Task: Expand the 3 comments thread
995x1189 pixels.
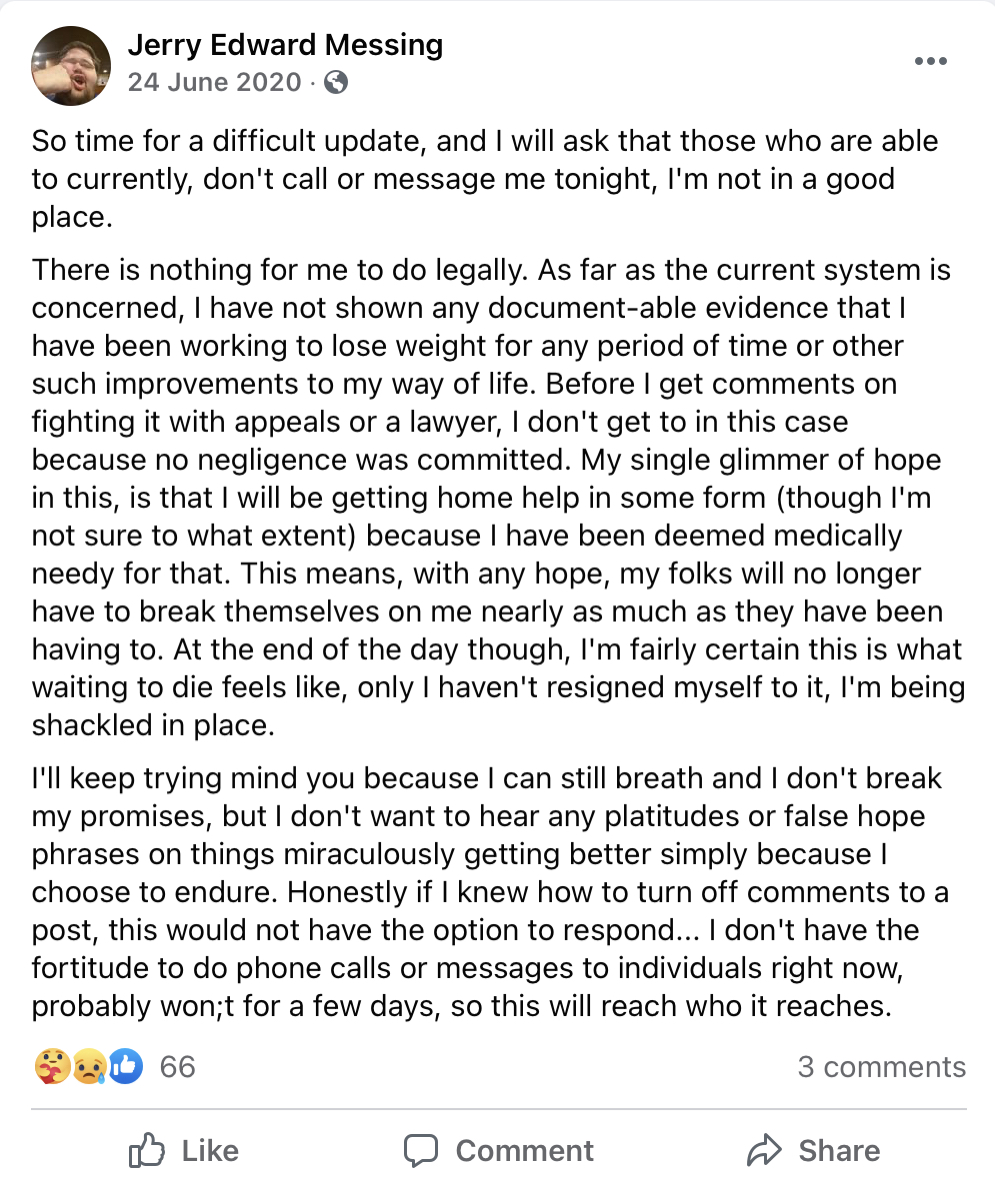Action: tap(881, 1067)
